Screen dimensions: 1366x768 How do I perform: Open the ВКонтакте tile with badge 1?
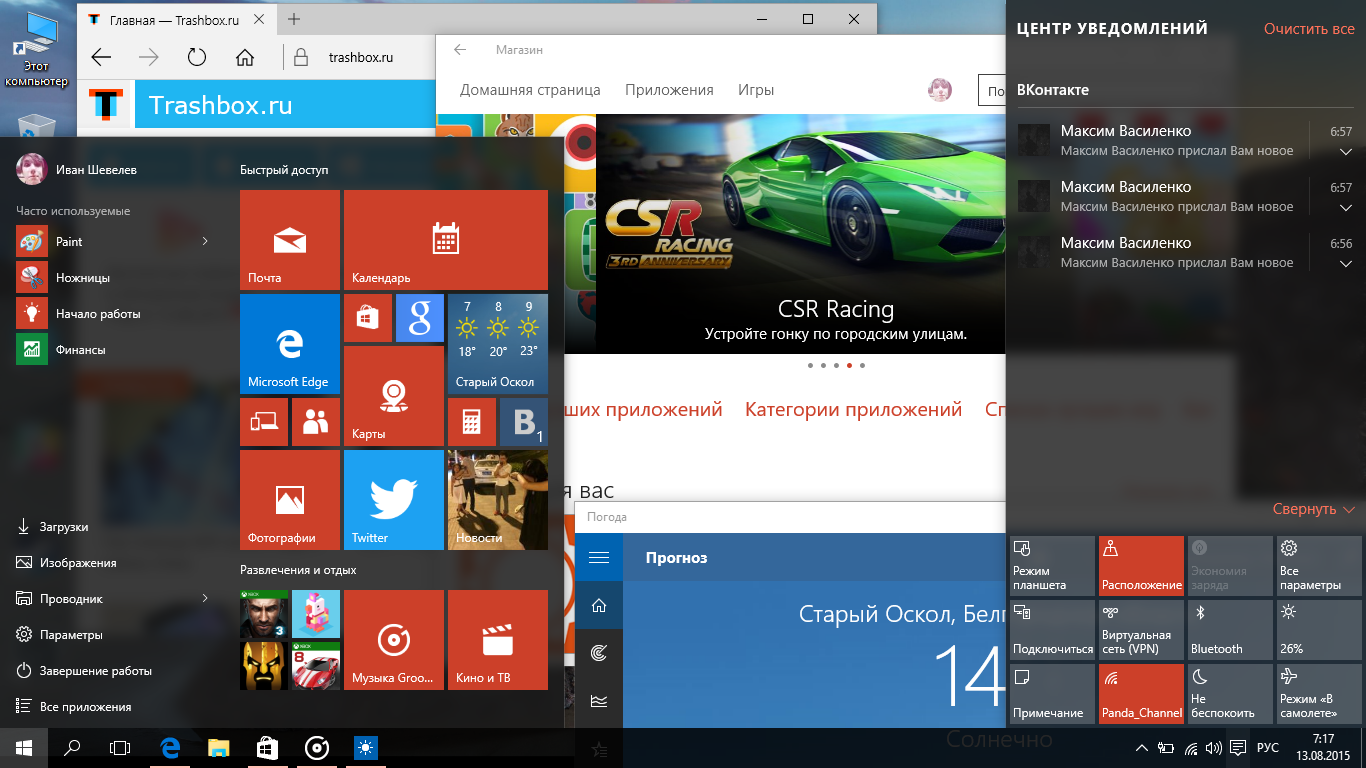(x=524, y=422)
